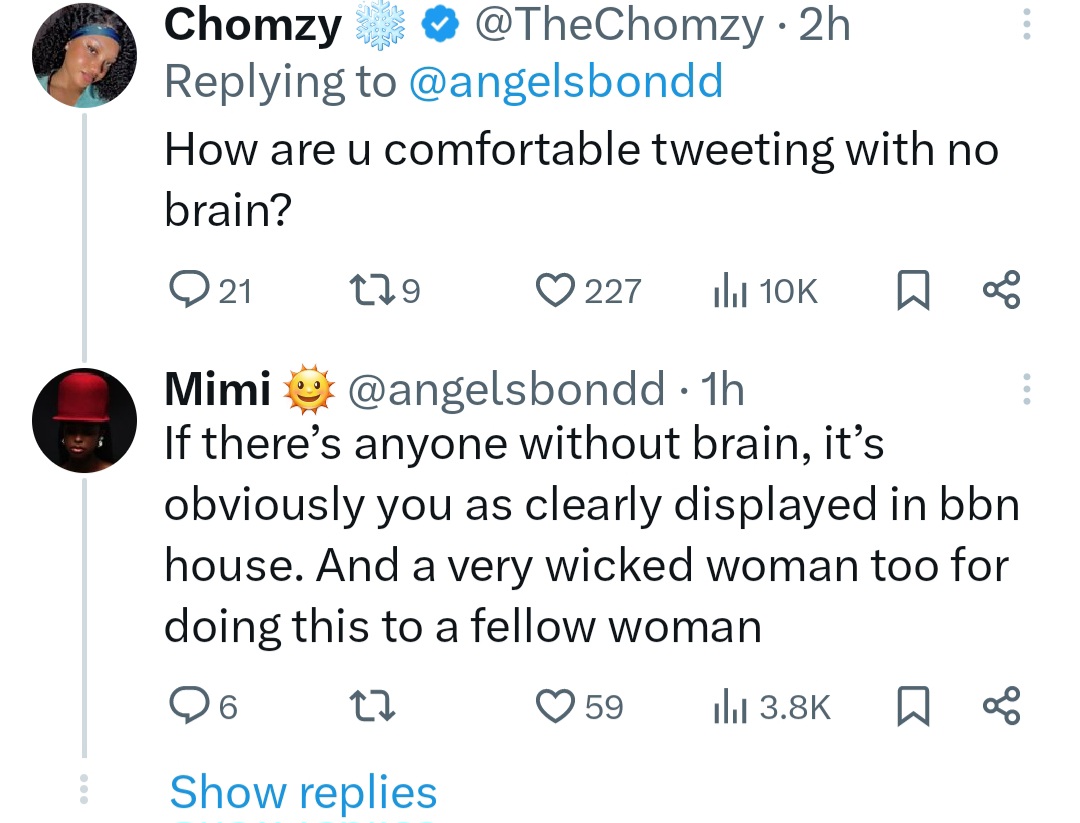The height and width of the screenshot is (823, 1080).
Task: Reply to Chomzy's tweet
Action: click(185, 291)
